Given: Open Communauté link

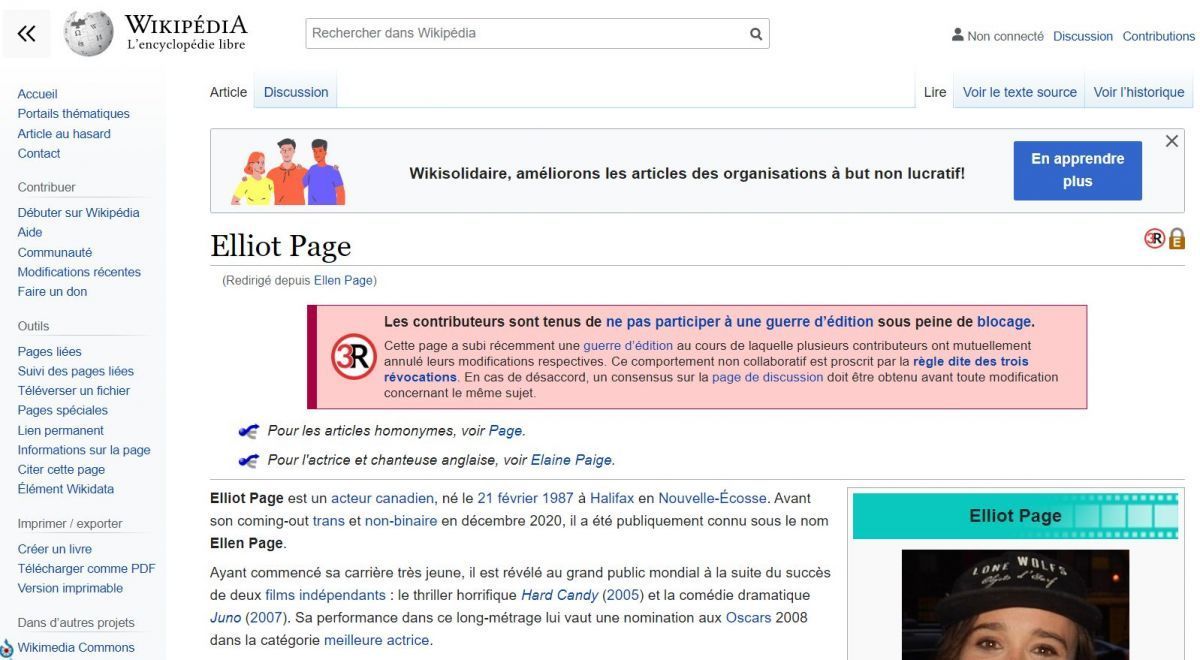Looking at the screenshot, I should [55, 252].
